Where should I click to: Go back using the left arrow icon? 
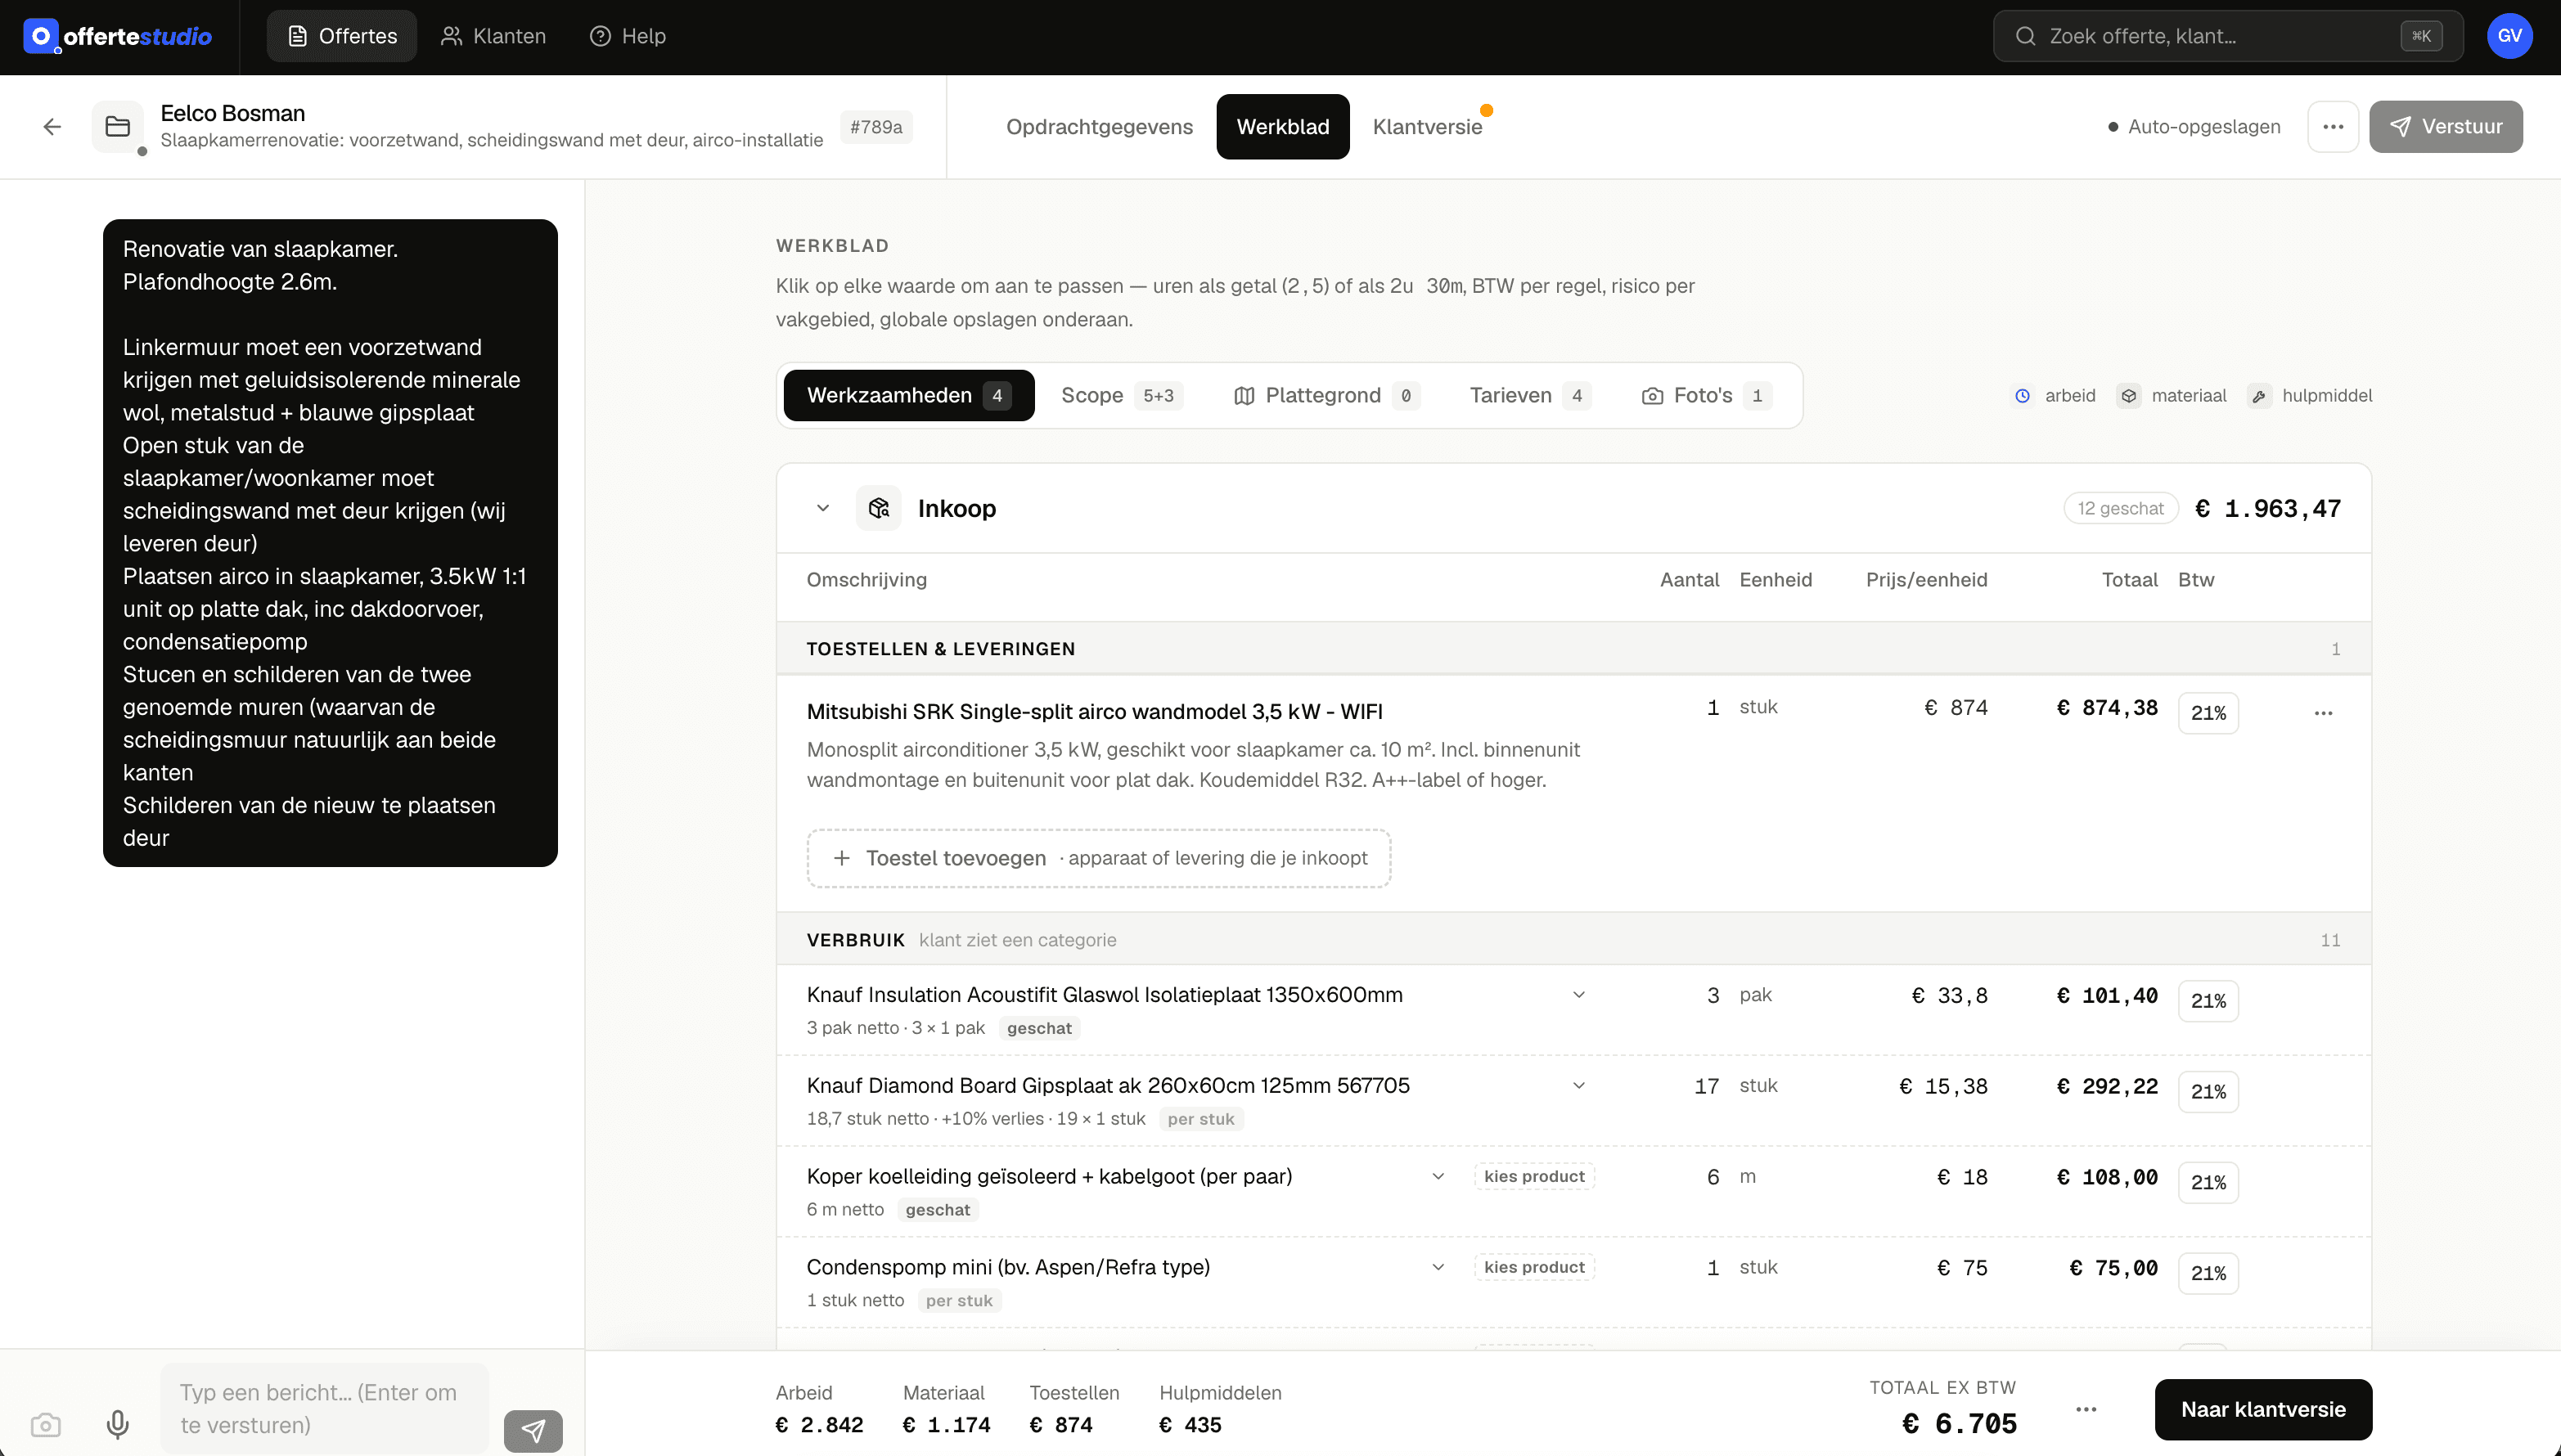pyautogui.click(x=52, y=127)
